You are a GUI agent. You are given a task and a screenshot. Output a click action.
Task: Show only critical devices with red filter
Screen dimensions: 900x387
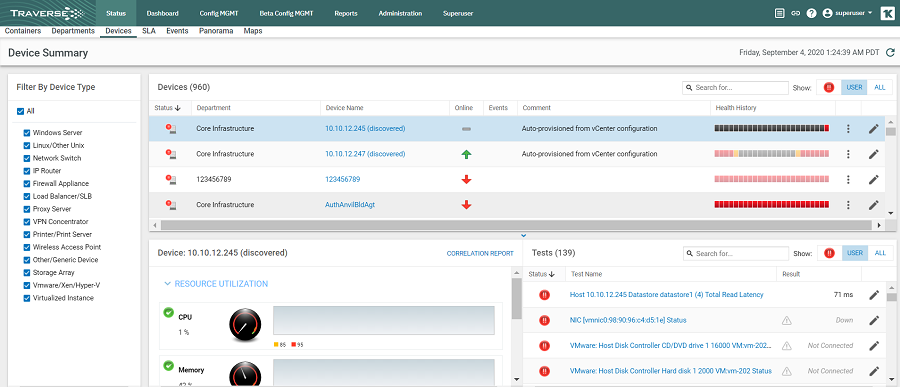click(828, 88)
